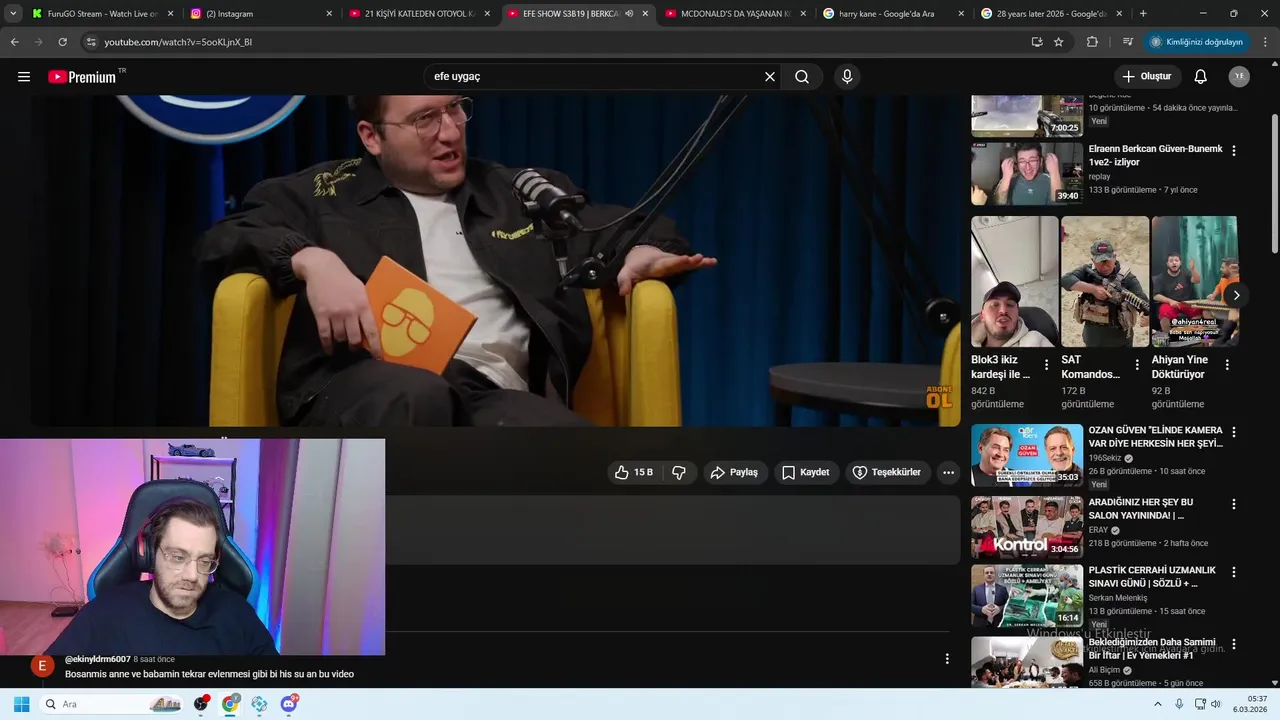Show hidden system tray icons chevron
This screenshot has width=1280, height=720.
(1158, 704)
